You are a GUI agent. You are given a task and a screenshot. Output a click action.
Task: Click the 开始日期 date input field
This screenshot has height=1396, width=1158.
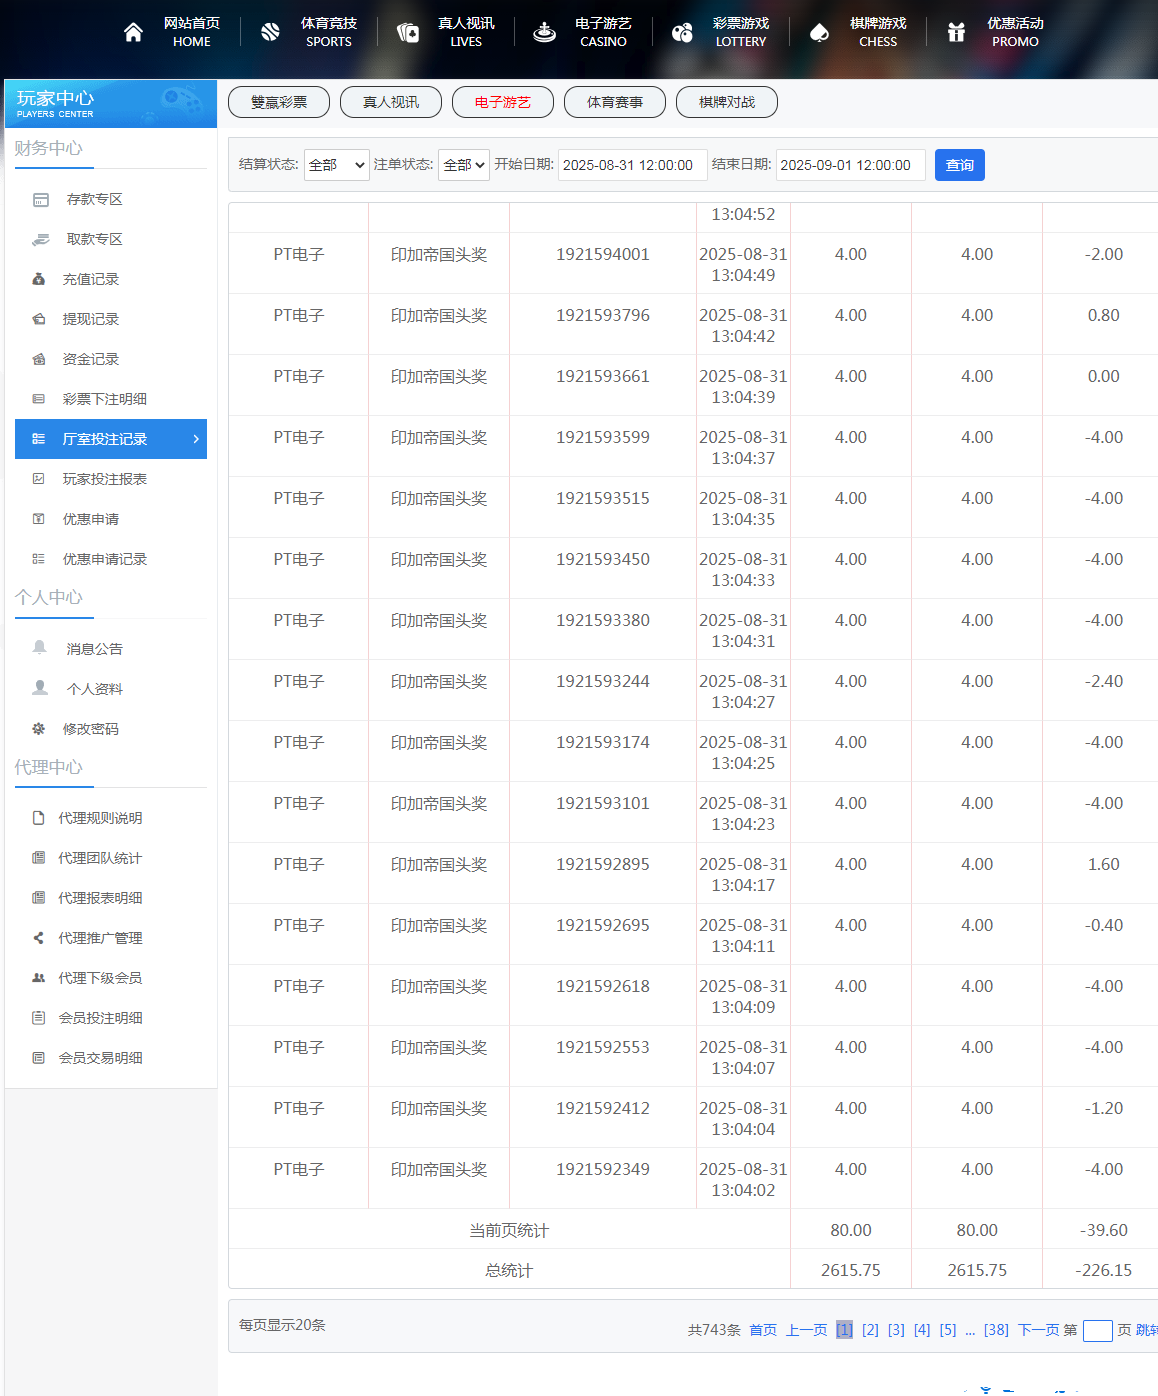[629, 165]
